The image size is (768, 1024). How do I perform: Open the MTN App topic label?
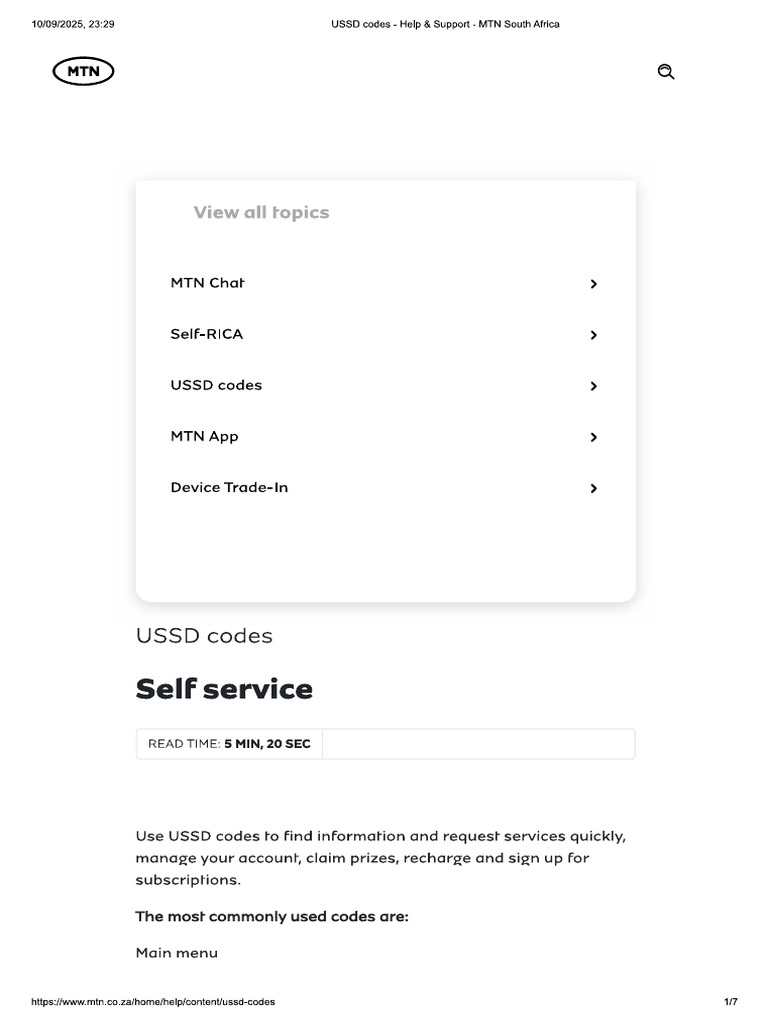(205, 436)
